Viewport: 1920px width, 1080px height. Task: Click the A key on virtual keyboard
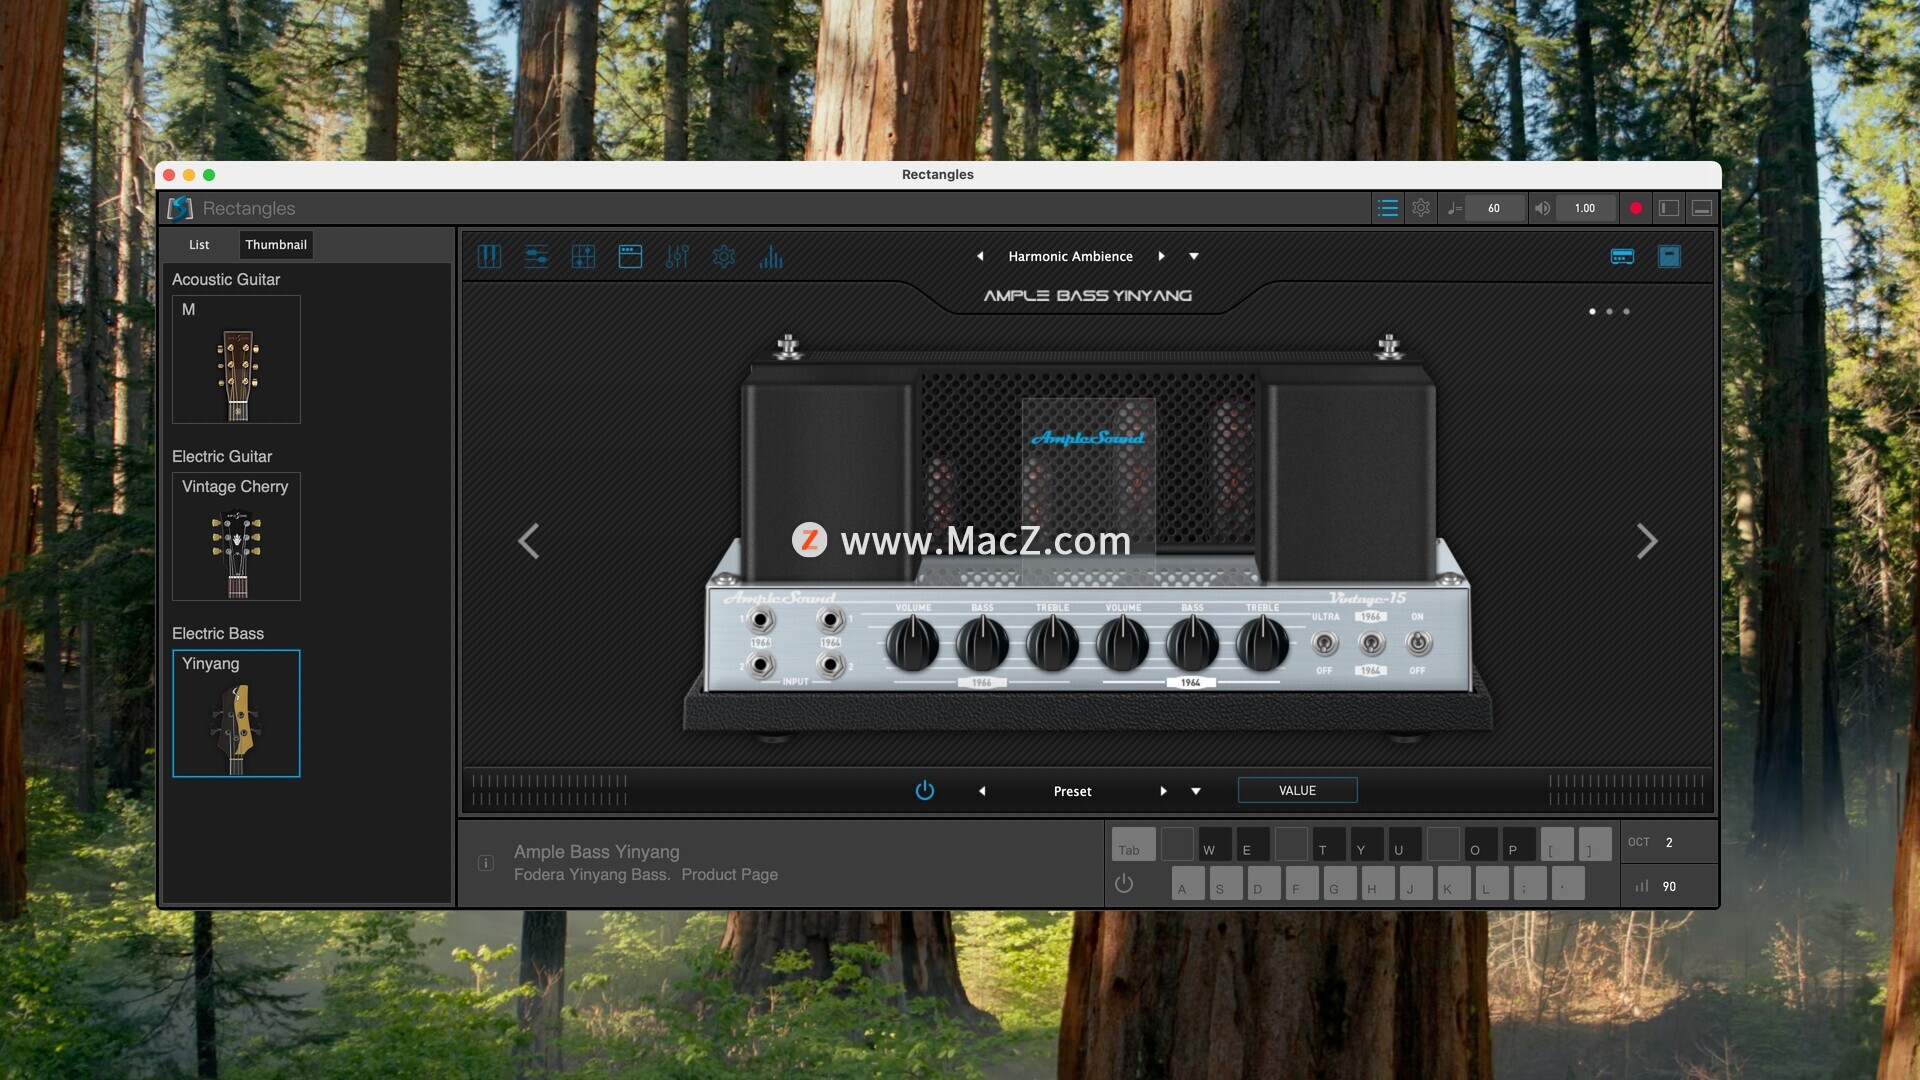coord(1187,883)
